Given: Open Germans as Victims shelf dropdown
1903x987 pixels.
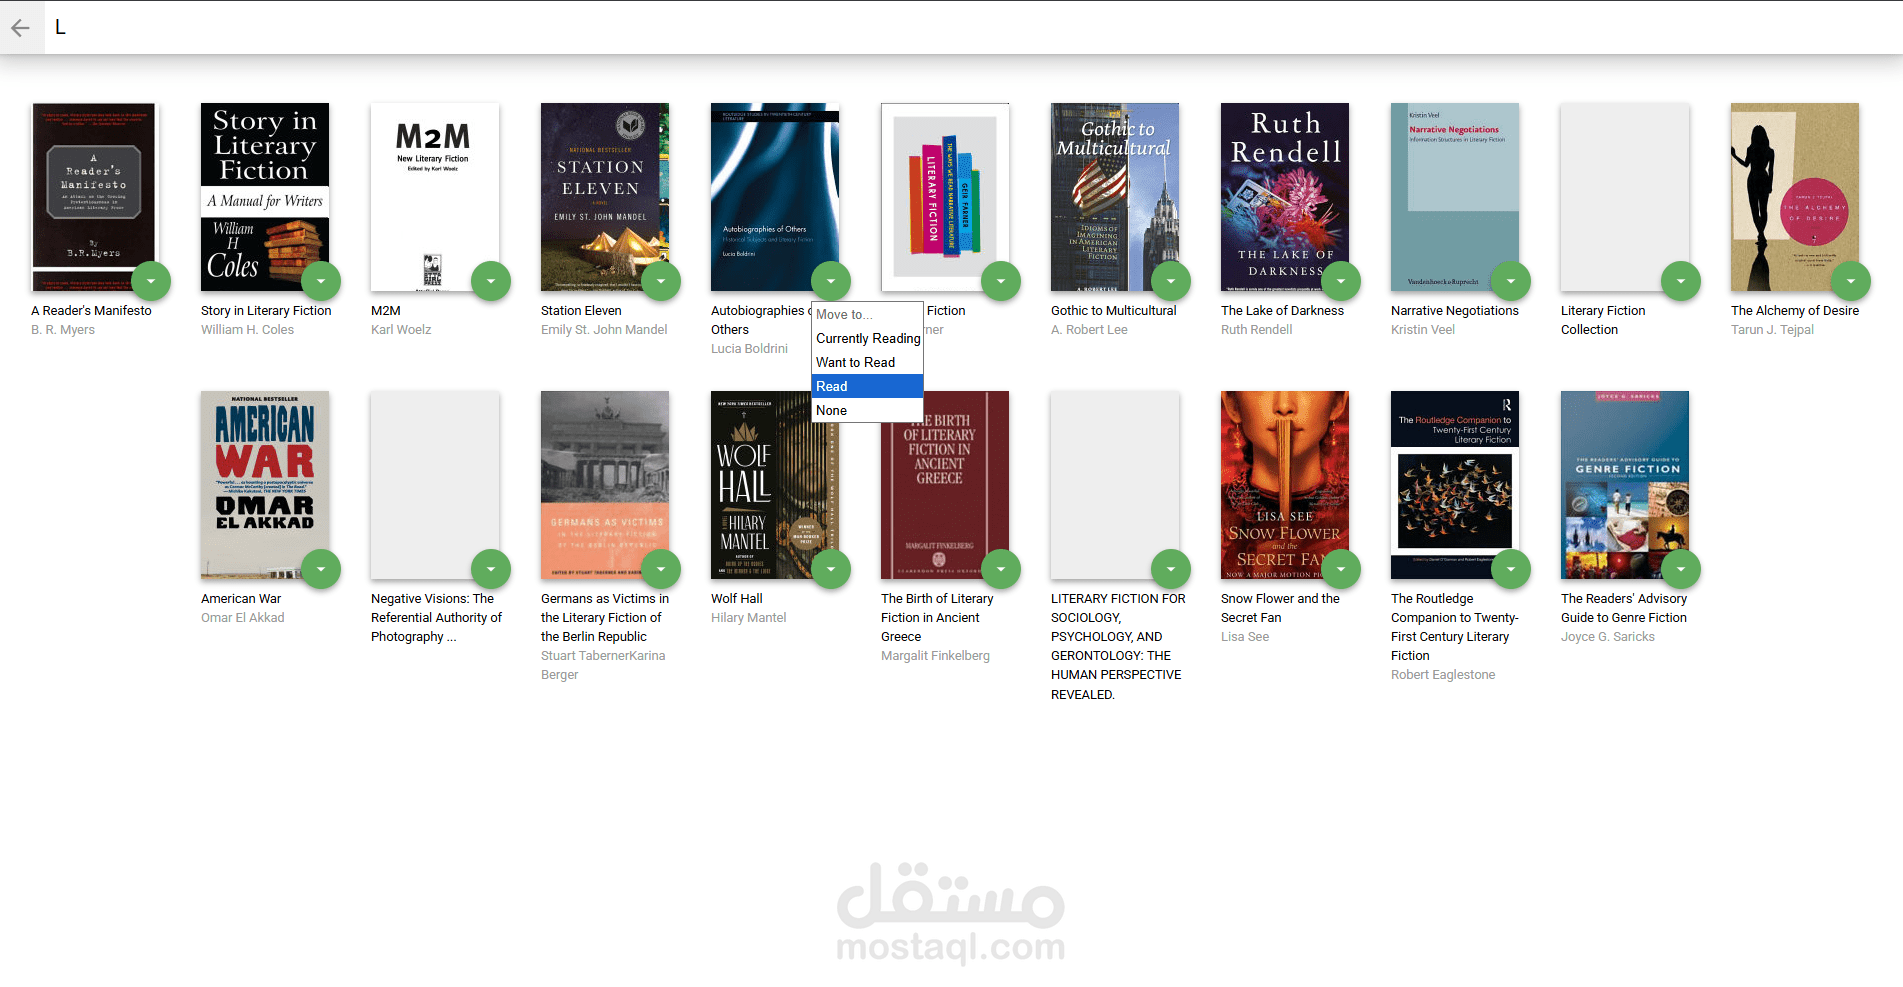Looking at the screenshot, I should point(661,569).
